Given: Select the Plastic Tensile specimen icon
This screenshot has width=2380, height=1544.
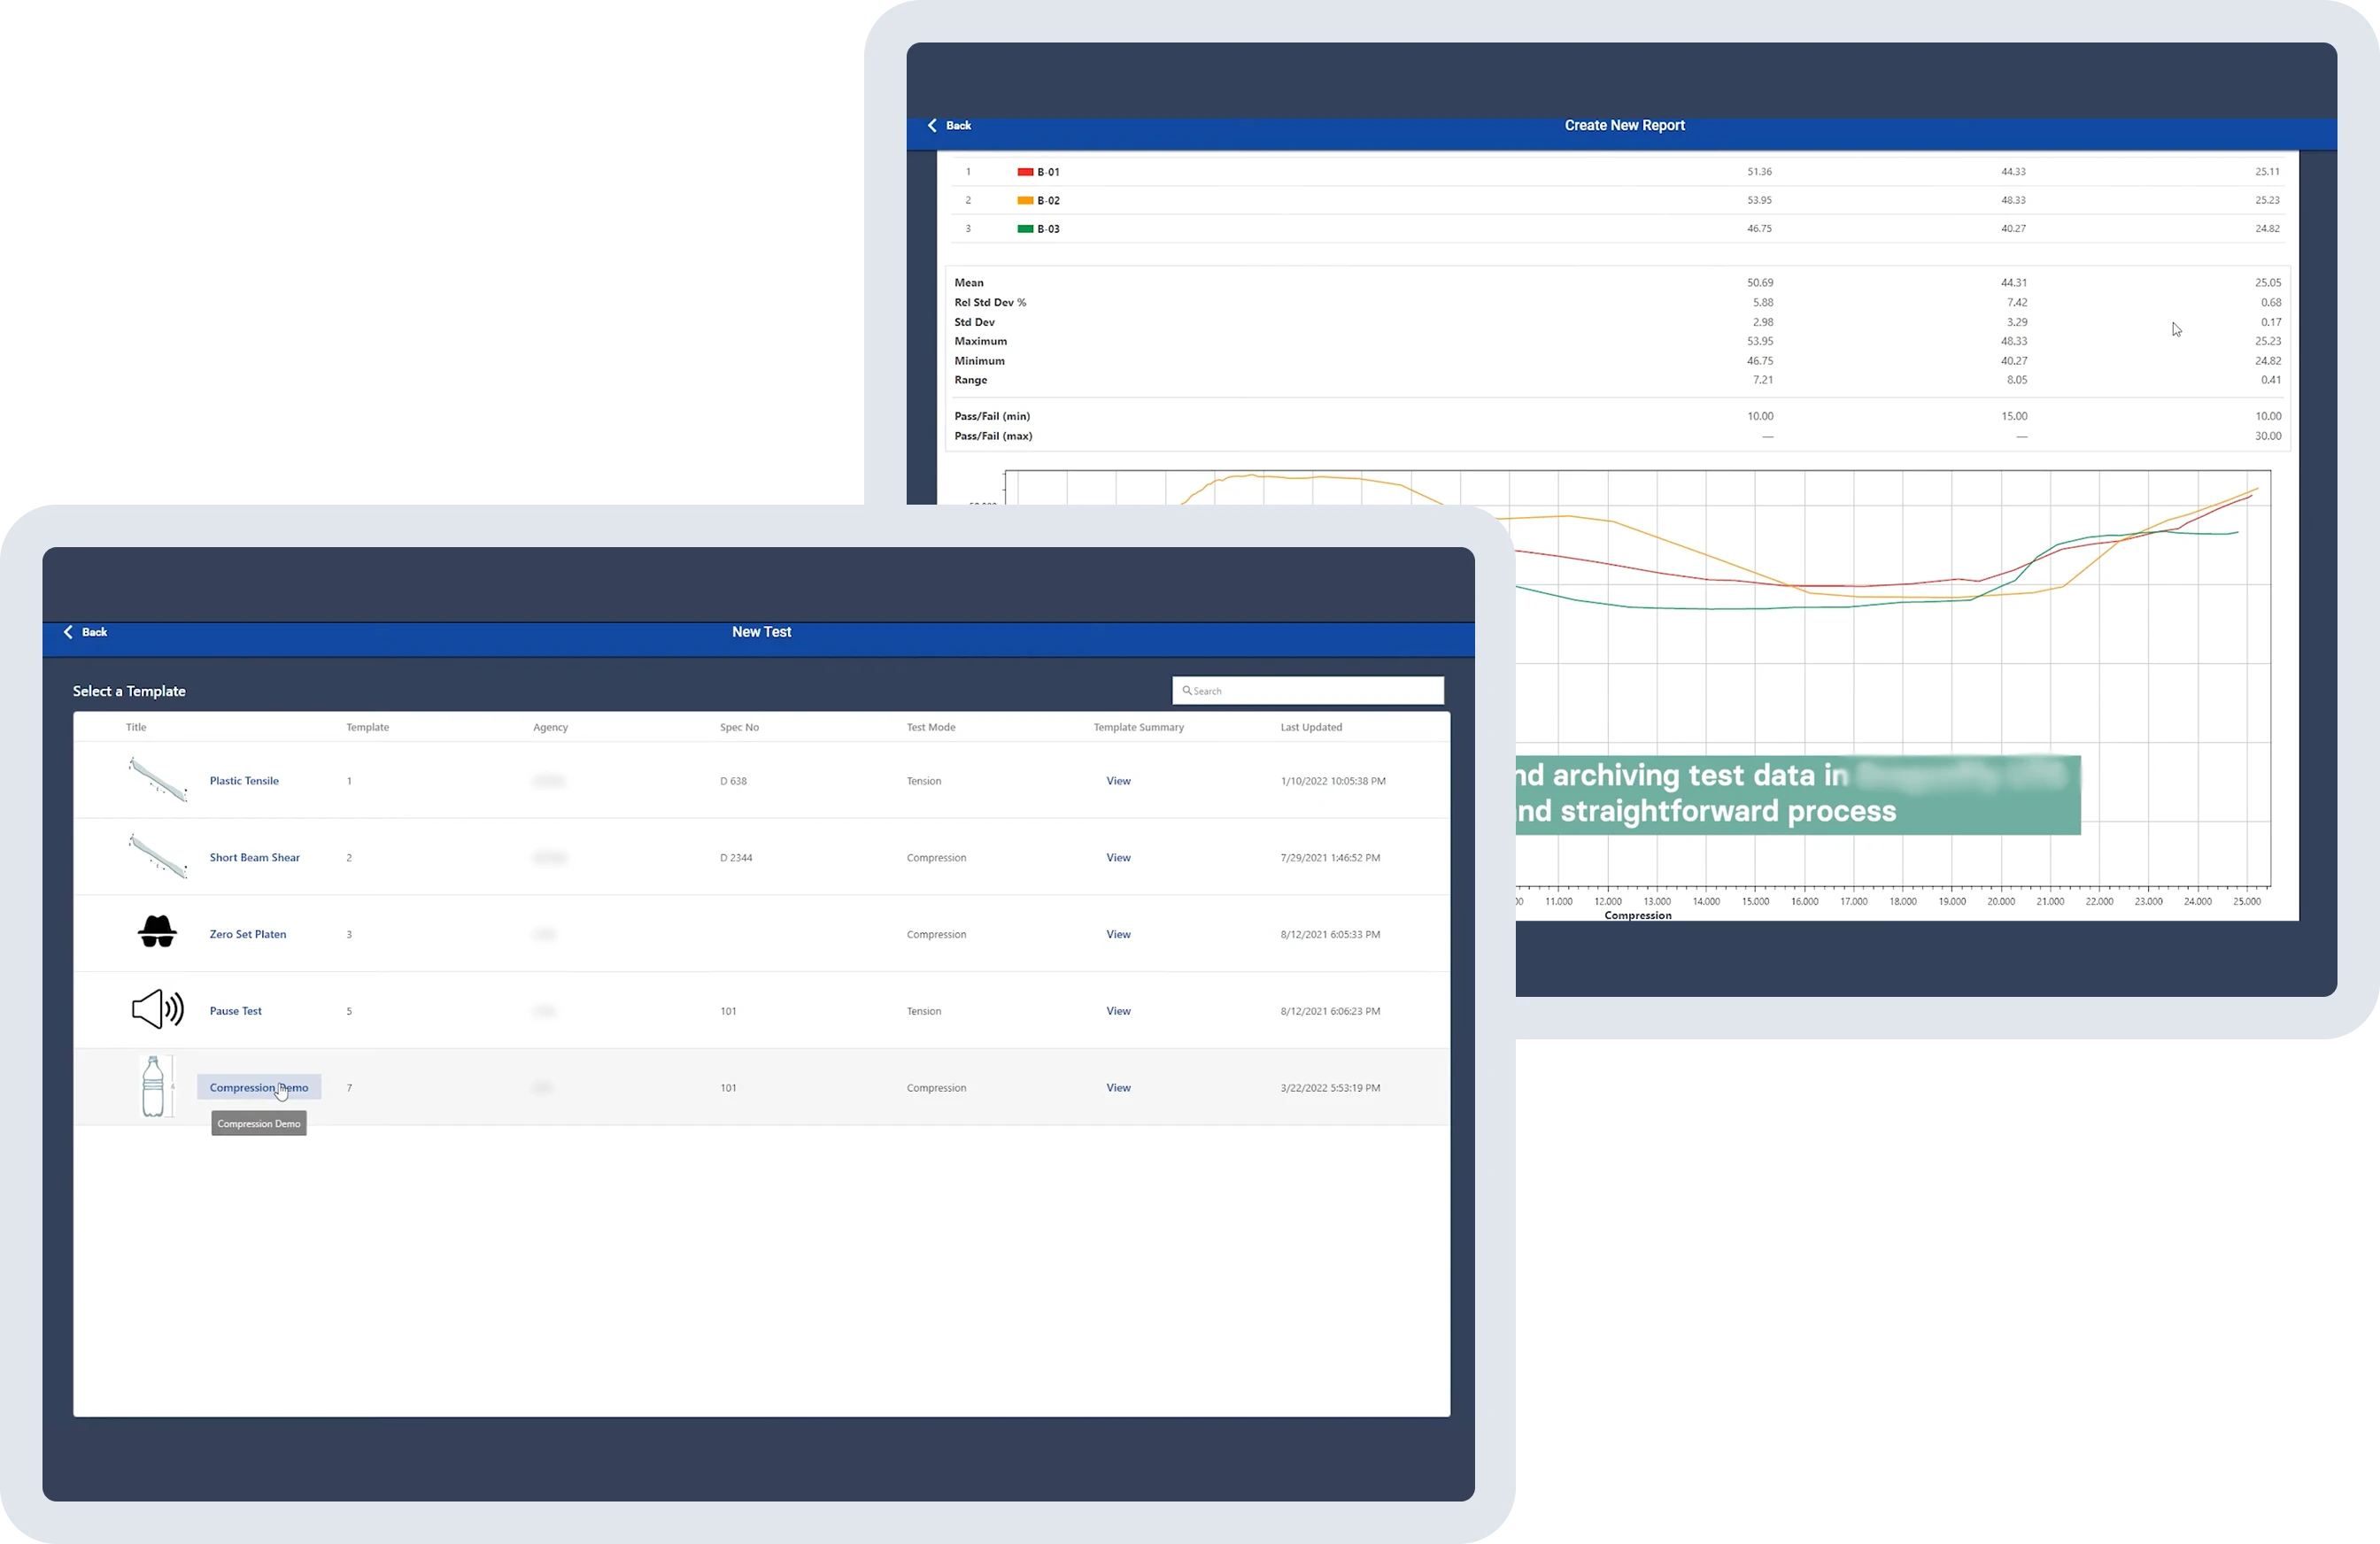Looking at the screenshot, I should [157, 780].
